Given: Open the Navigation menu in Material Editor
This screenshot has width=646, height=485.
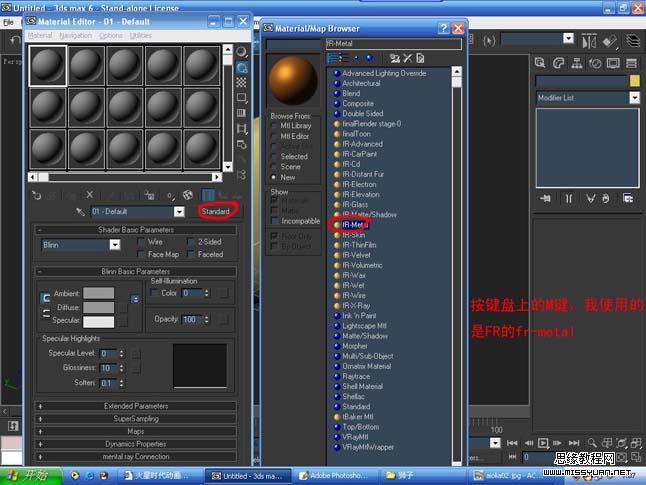Looking at the screenshot, I should (x=76, y=36).
